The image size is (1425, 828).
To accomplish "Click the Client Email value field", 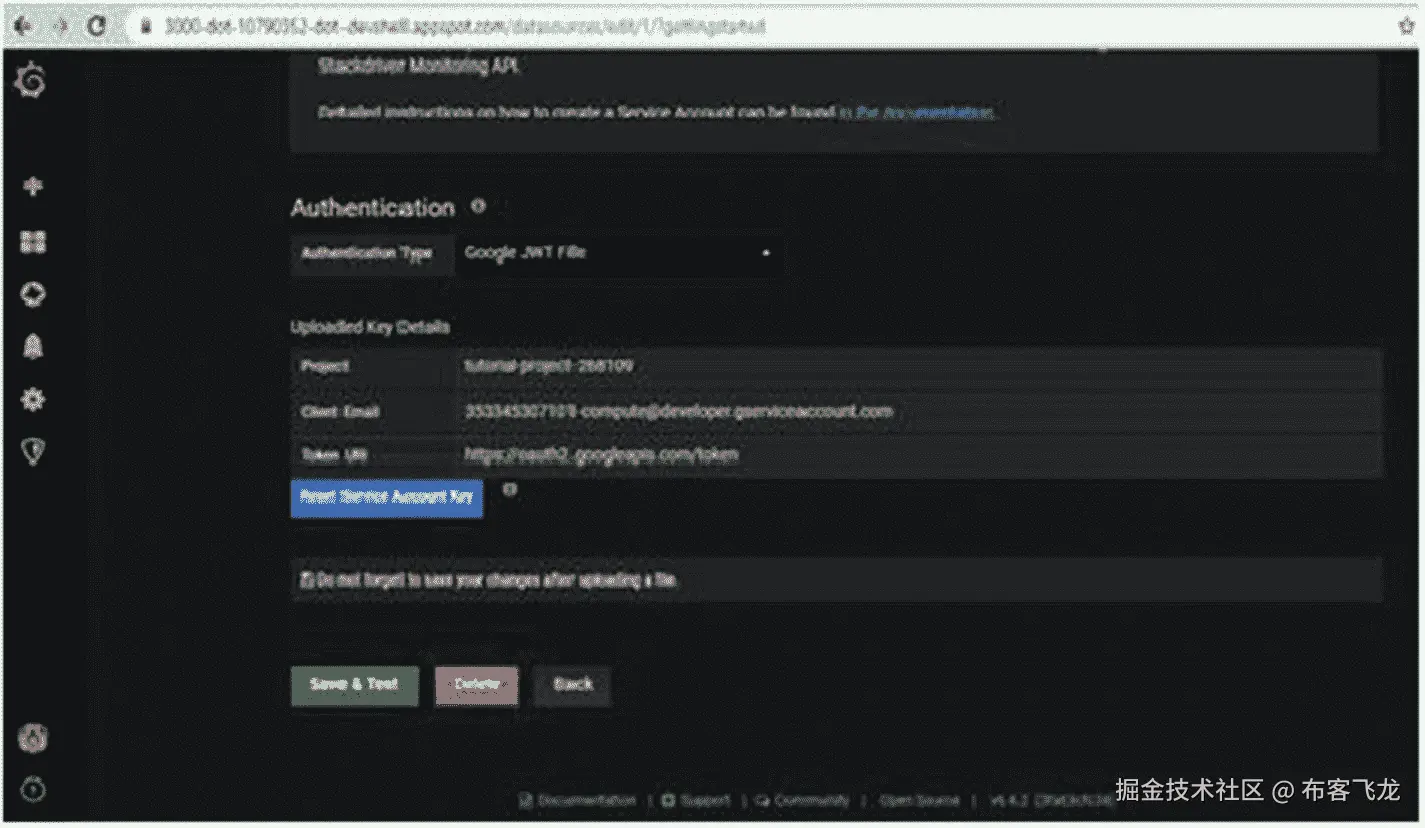I will [919, 411].
